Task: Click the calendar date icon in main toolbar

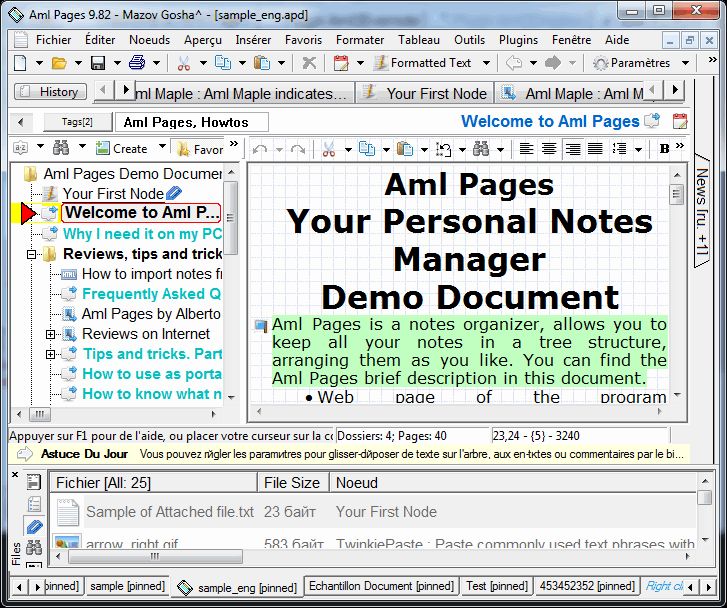Action: click(341, 63)
